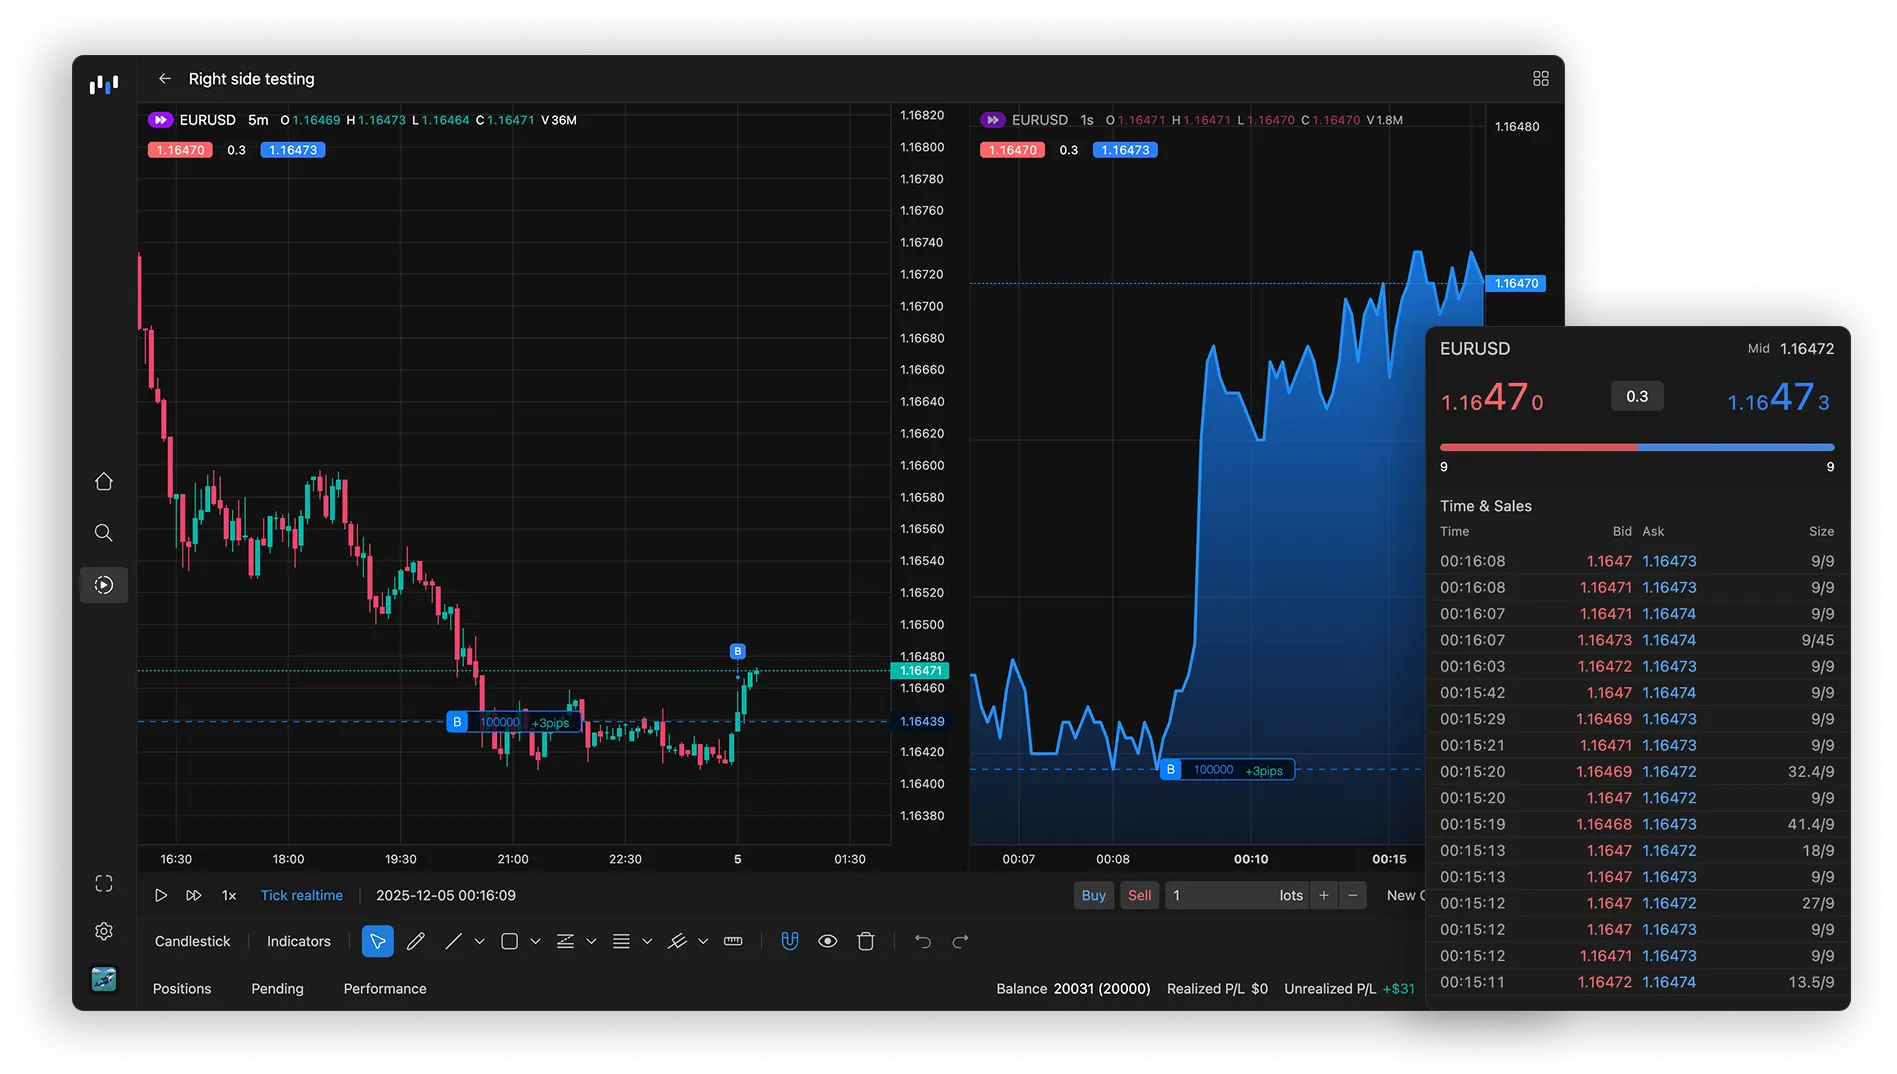Open the Tick realtime mode selector
Image resolution: width=1897 pixels, height=1074 pixels.
(x=302, y=896)
